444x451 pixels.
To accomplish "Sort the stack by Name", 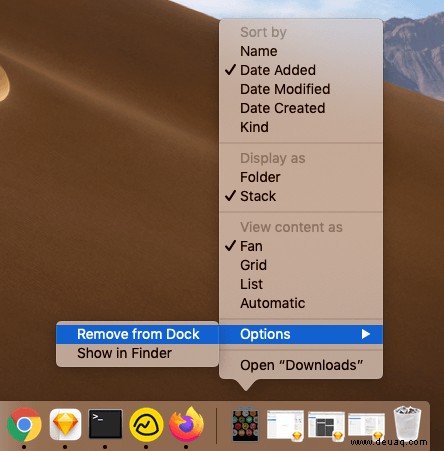I will coord(301,51).
